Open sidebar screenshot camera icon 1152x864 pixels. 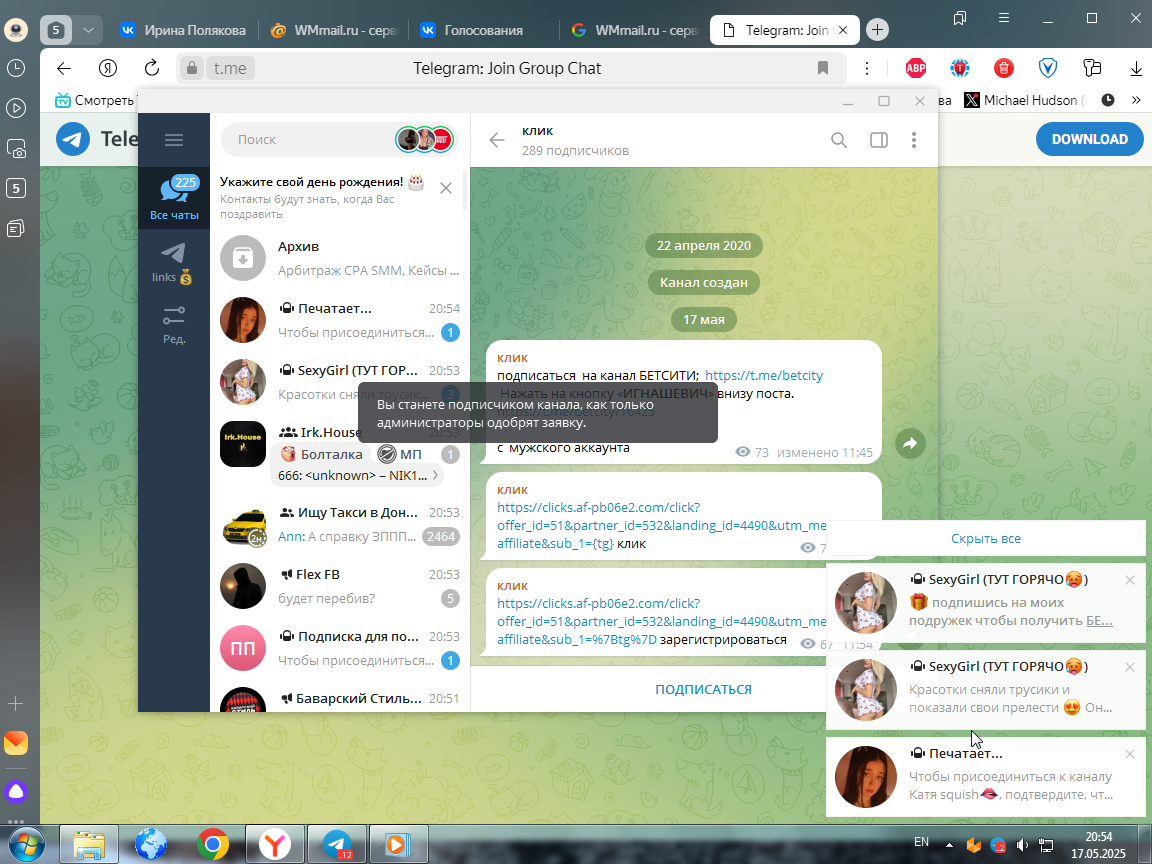15,148
